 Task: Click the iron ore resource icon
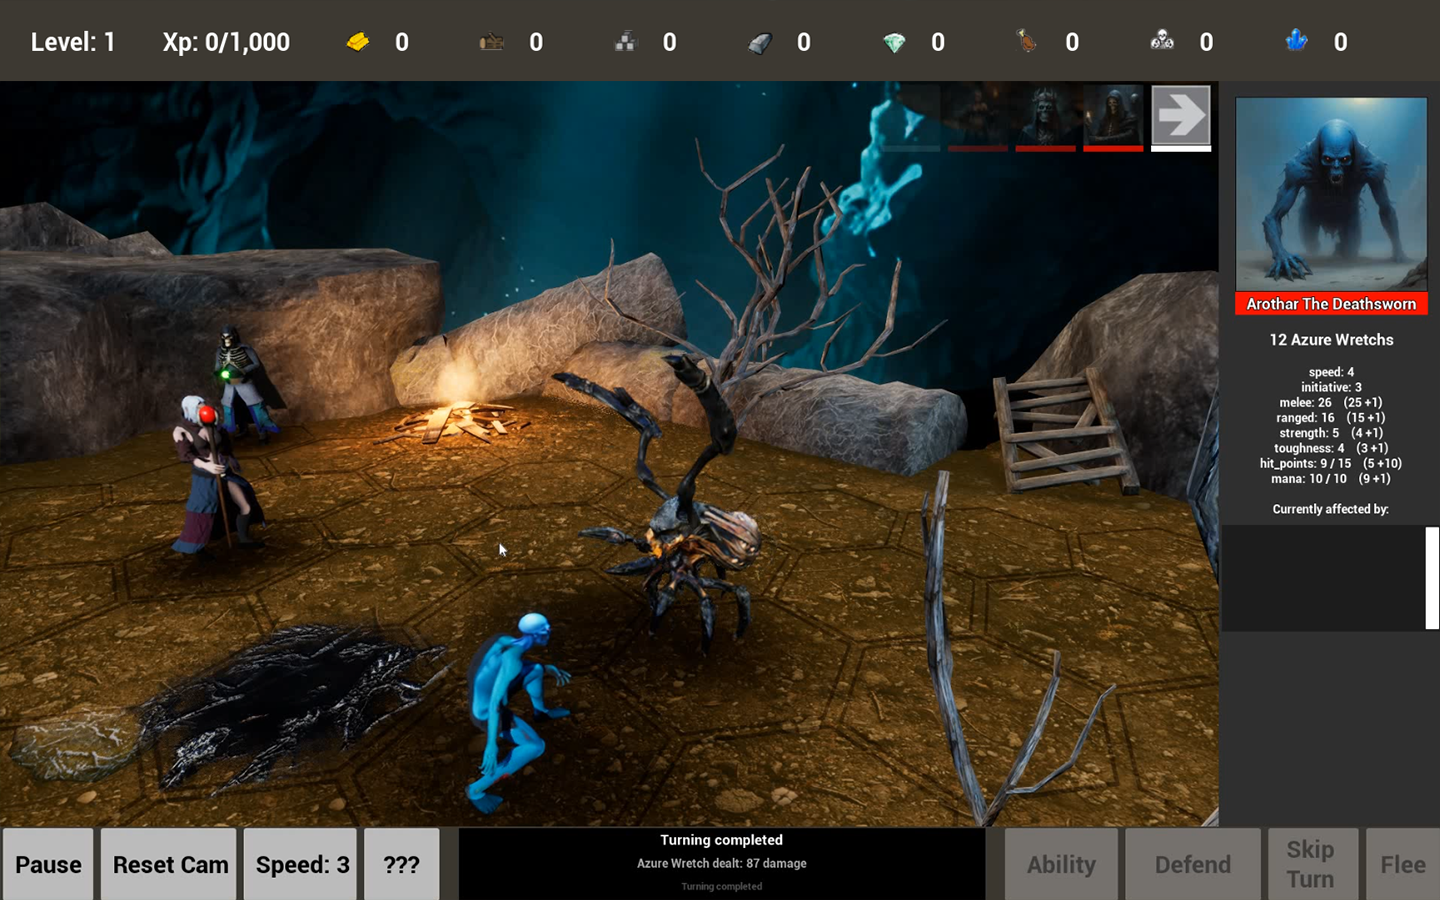pos(761,42)
